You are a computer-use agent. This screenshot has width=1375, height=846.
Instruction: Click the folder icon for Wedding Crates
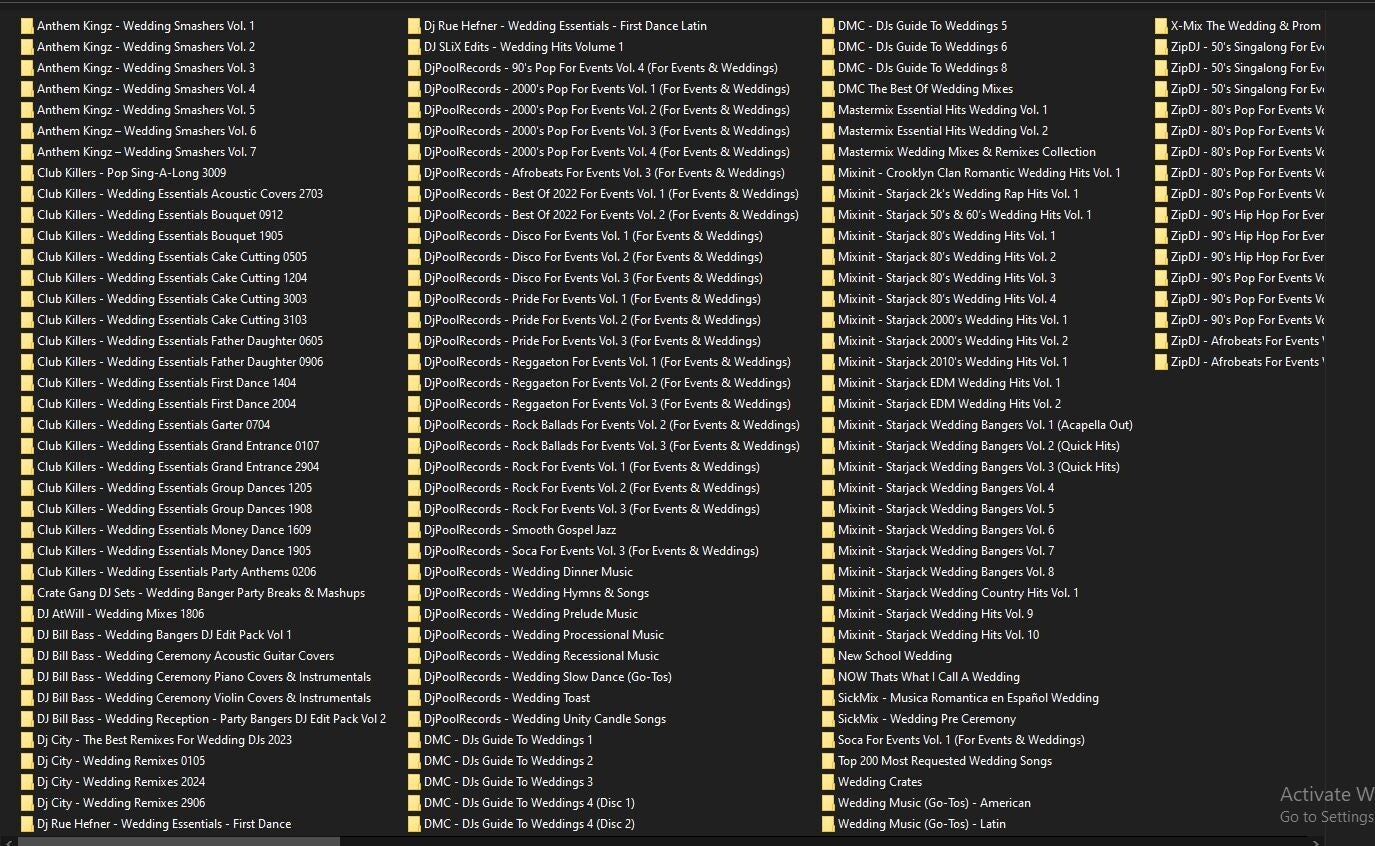(x=878, y=781)
